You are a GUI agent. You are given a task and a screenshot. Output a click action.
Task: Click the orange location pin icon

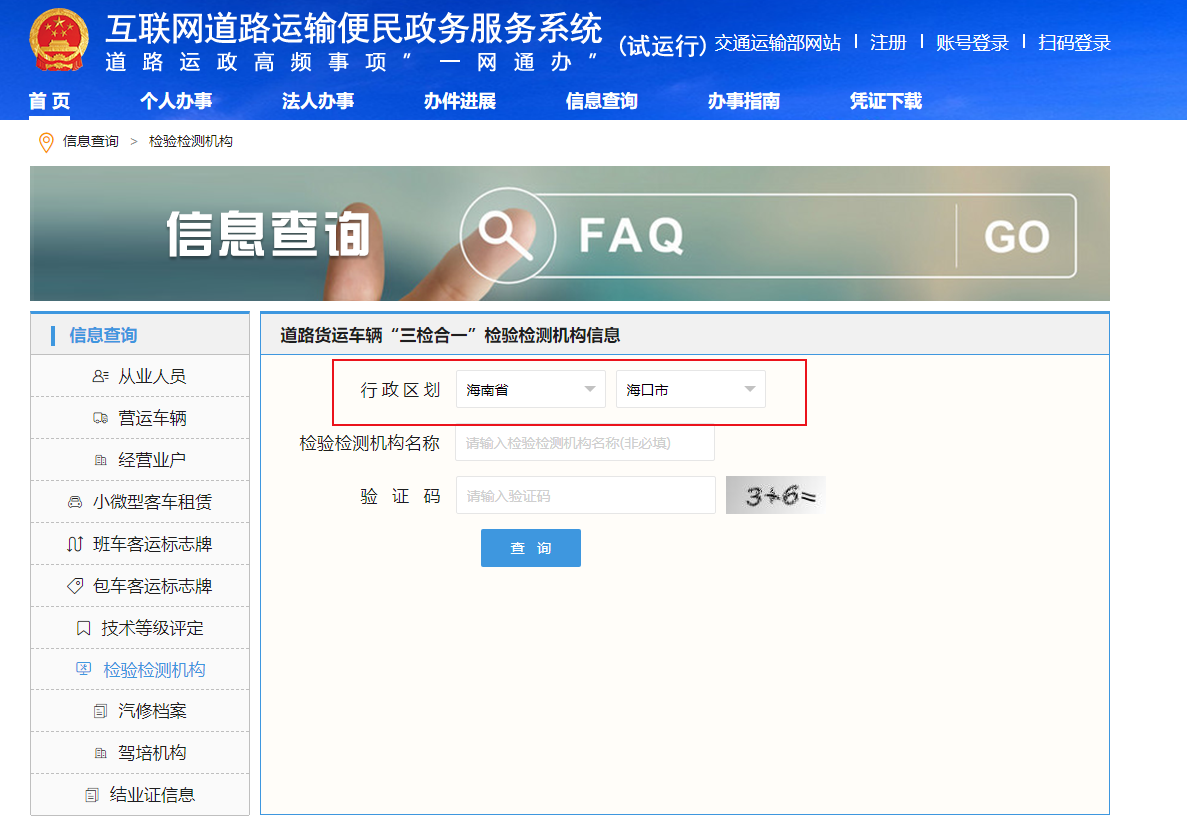(x=46, y=142)
